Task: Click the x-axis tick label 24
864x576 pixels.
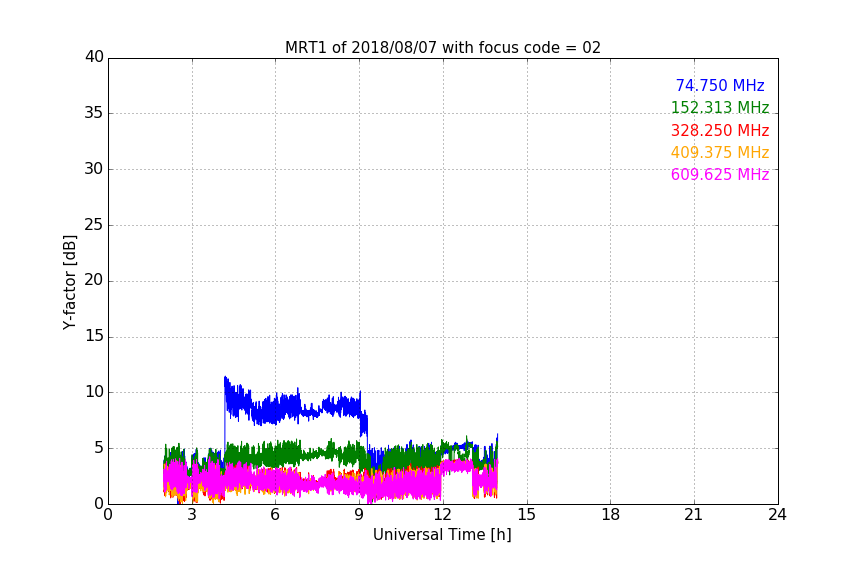Action: [x=777, y=515]
